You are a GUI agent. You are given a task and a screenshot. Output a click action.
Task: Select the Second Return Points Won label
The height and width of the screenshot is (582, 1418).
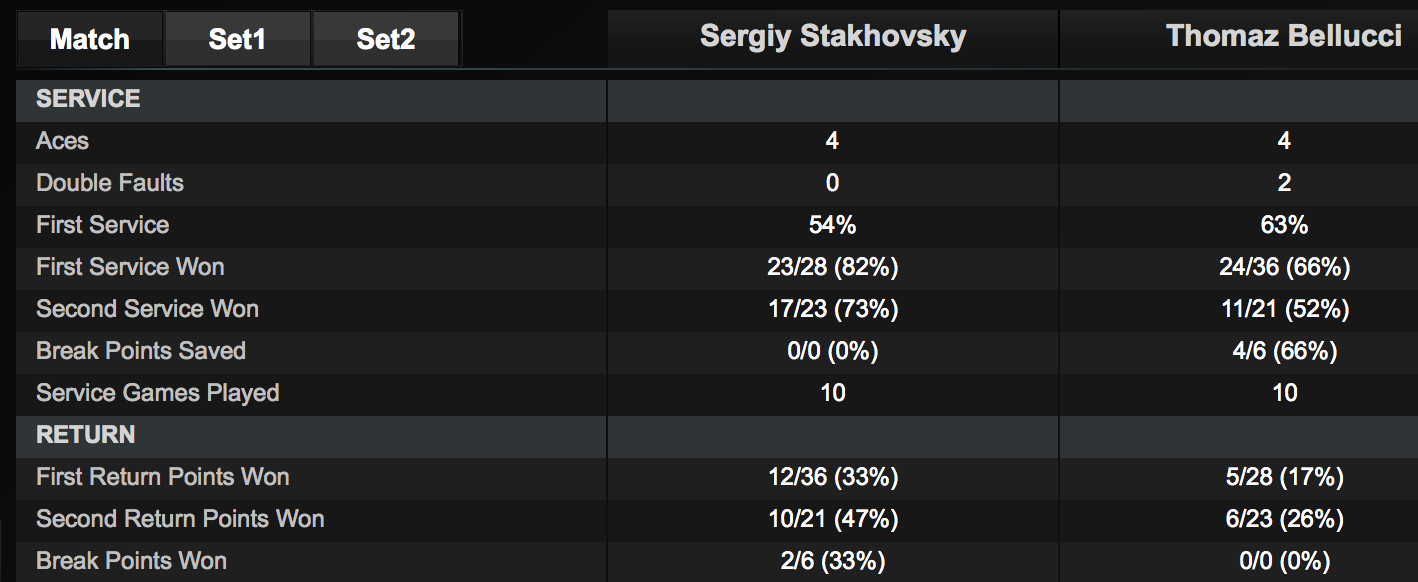point(180,519)
